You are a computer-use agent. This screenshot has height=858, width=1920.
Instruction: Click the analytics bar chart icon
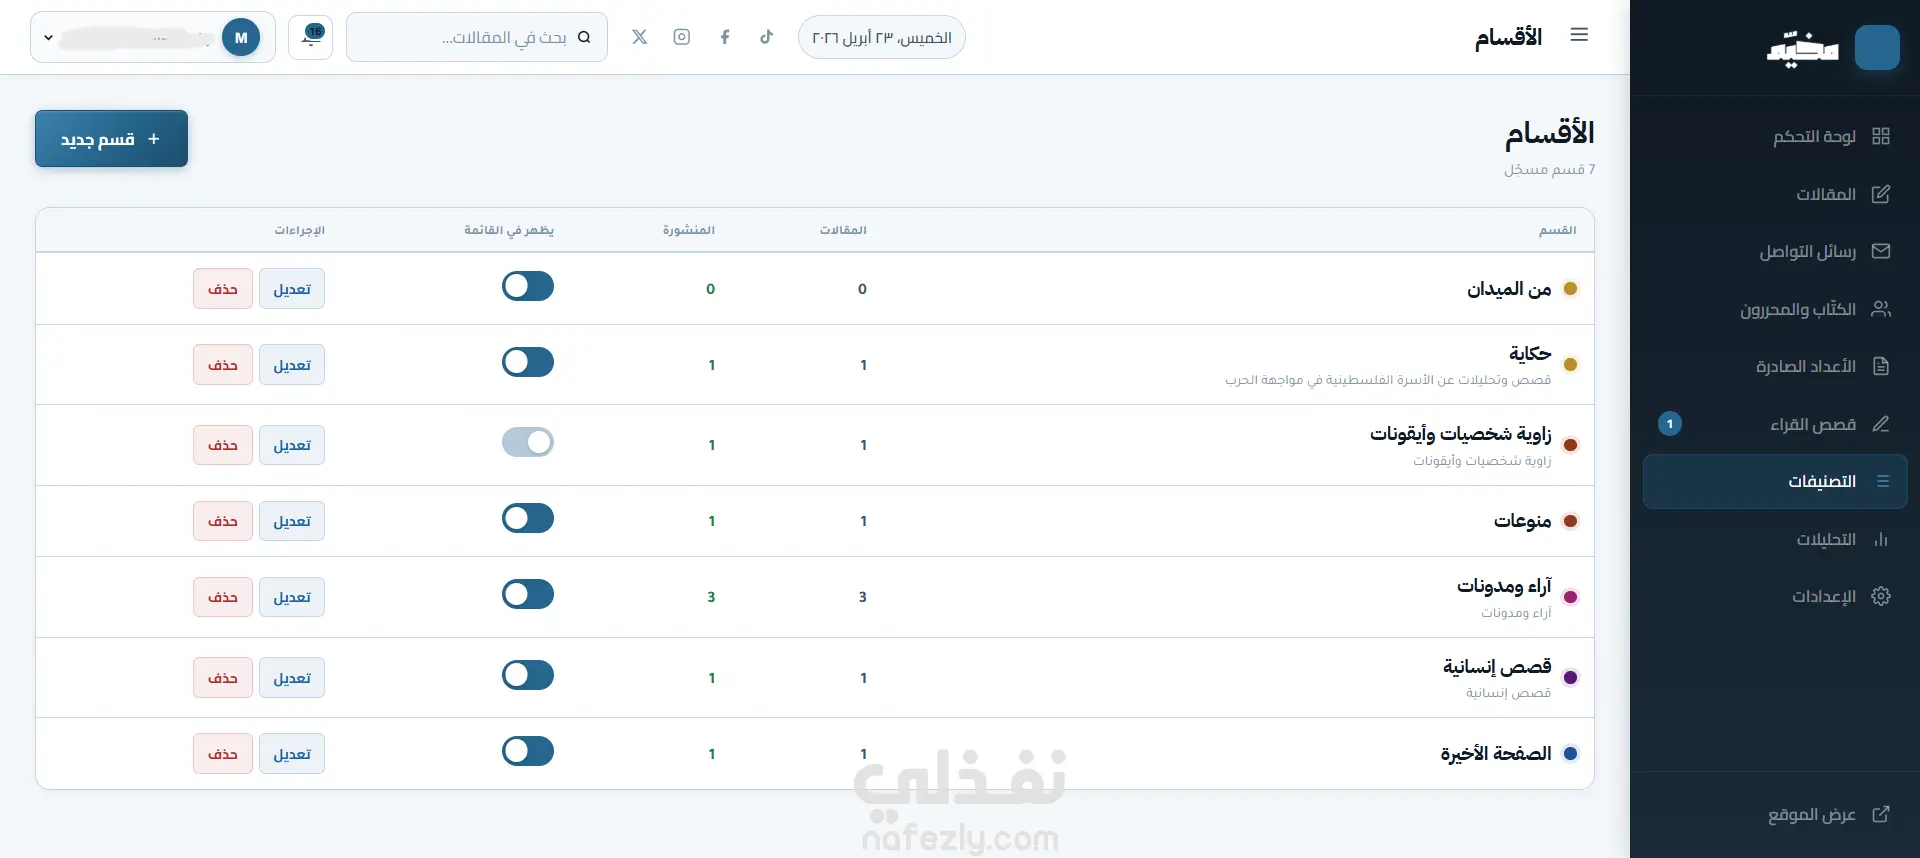(1881, 539)
